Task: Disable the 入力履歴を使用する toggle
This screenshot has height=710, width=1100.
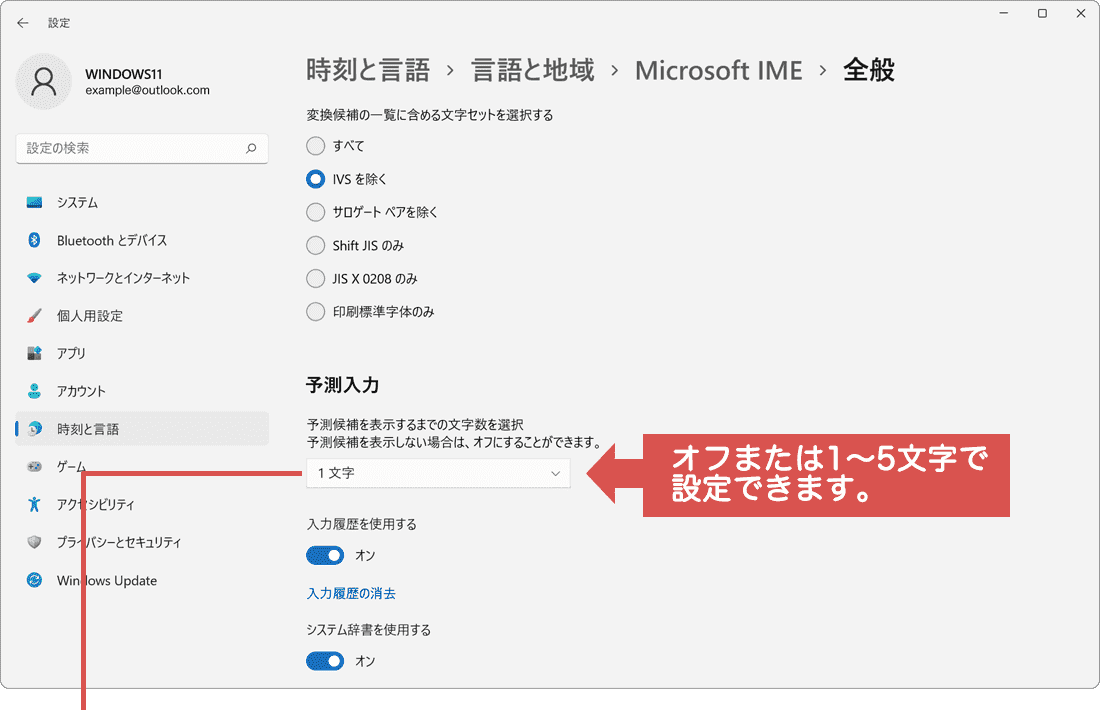Action: tap(324, 555)
